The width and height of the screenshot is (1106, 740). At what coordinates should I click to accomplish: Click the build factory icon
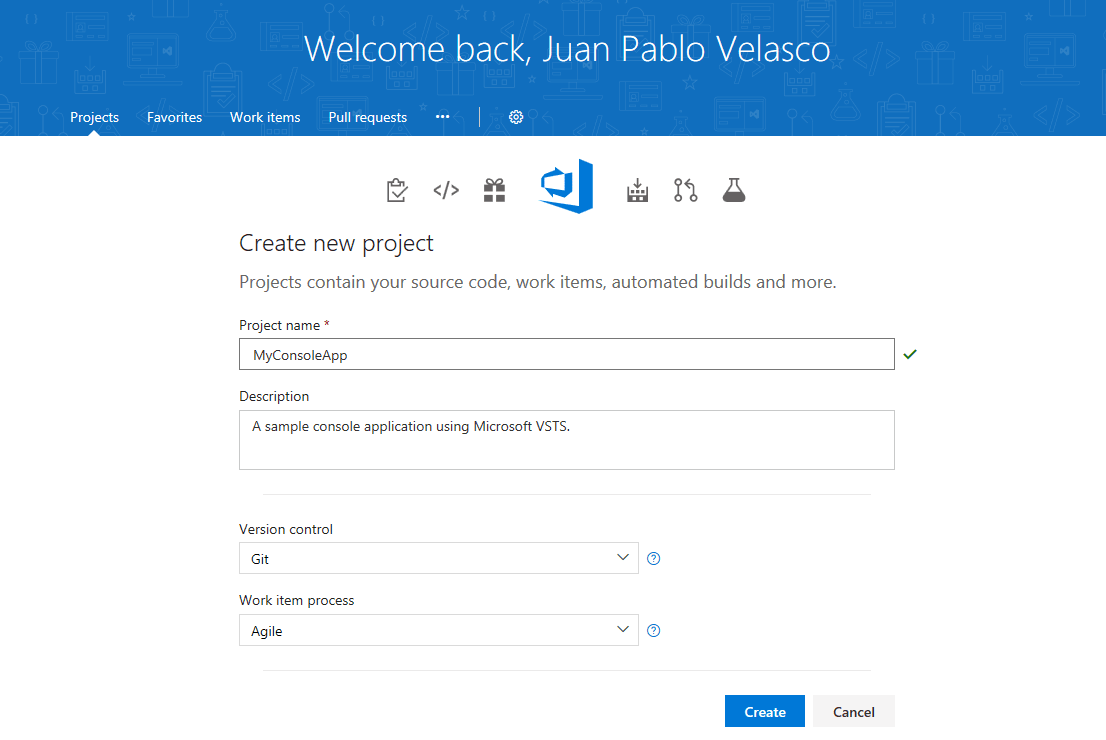[x=638, y=190]
